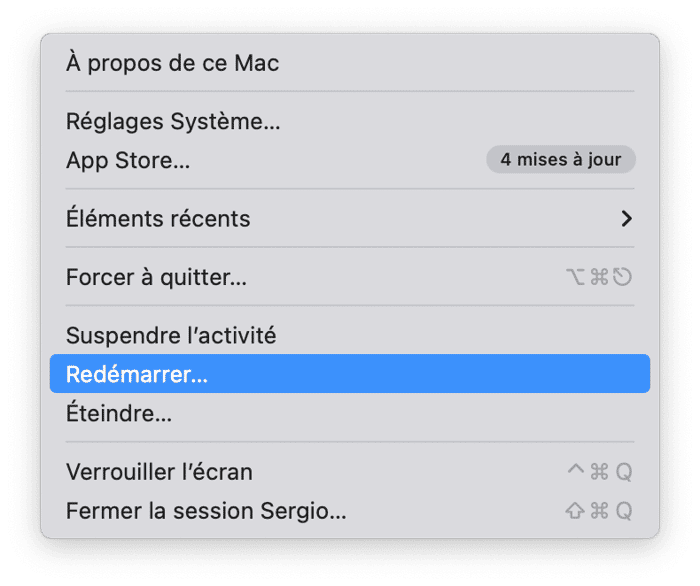
Task: Expand the Éléments récents submenu chevron
Action: coord(627,218)
